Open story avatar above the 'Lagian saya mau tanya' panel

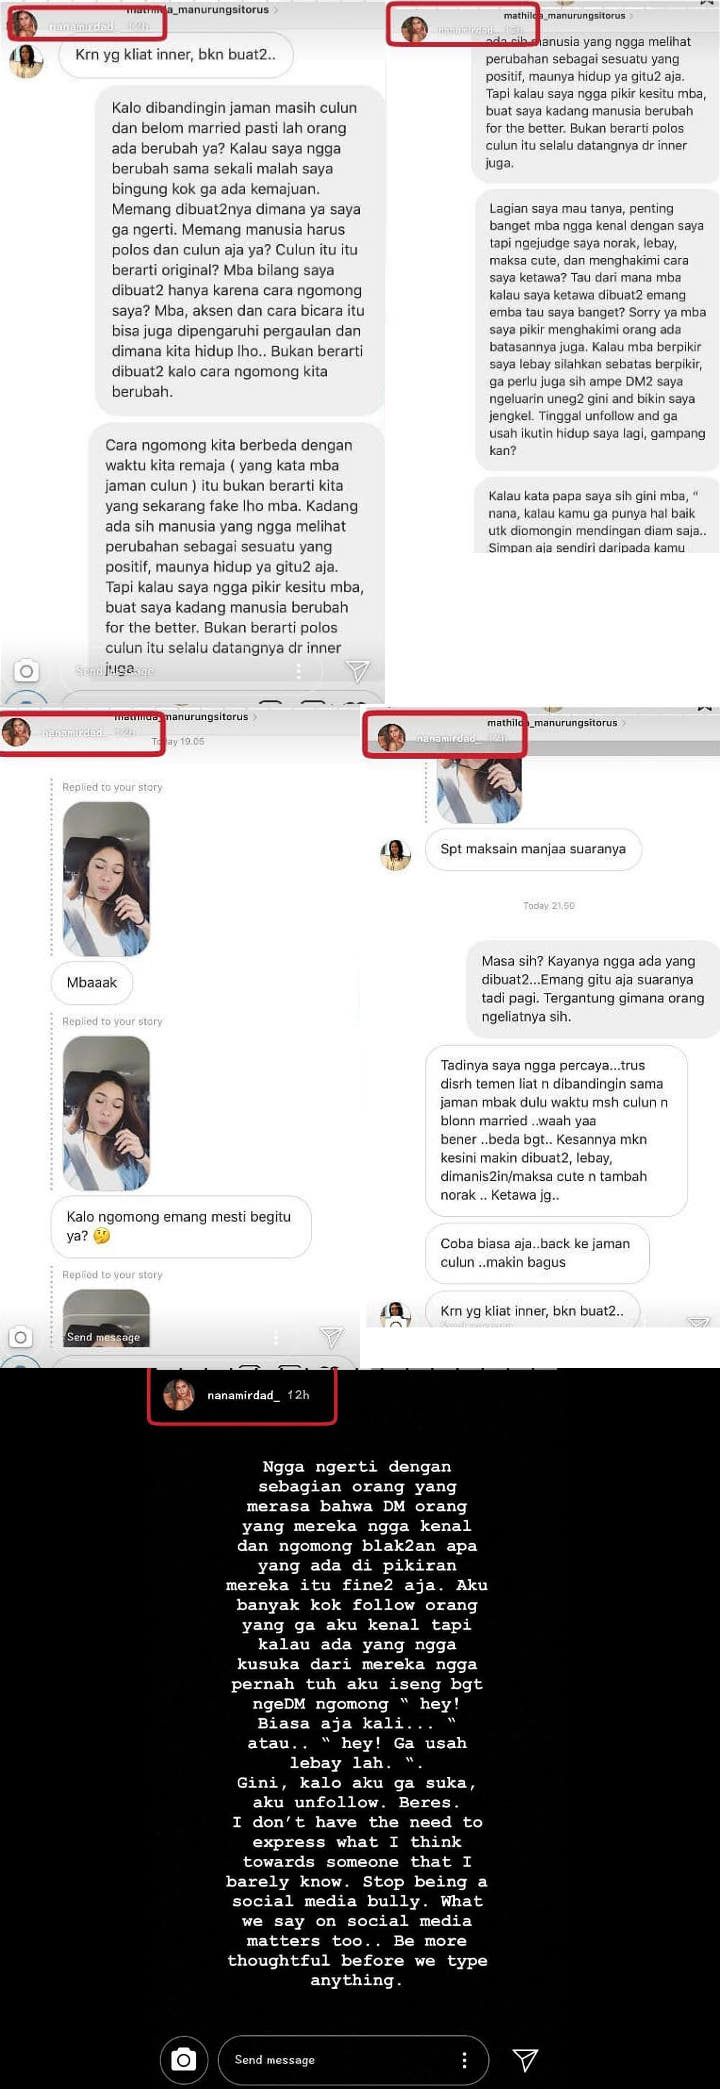(x=413, y=28)
